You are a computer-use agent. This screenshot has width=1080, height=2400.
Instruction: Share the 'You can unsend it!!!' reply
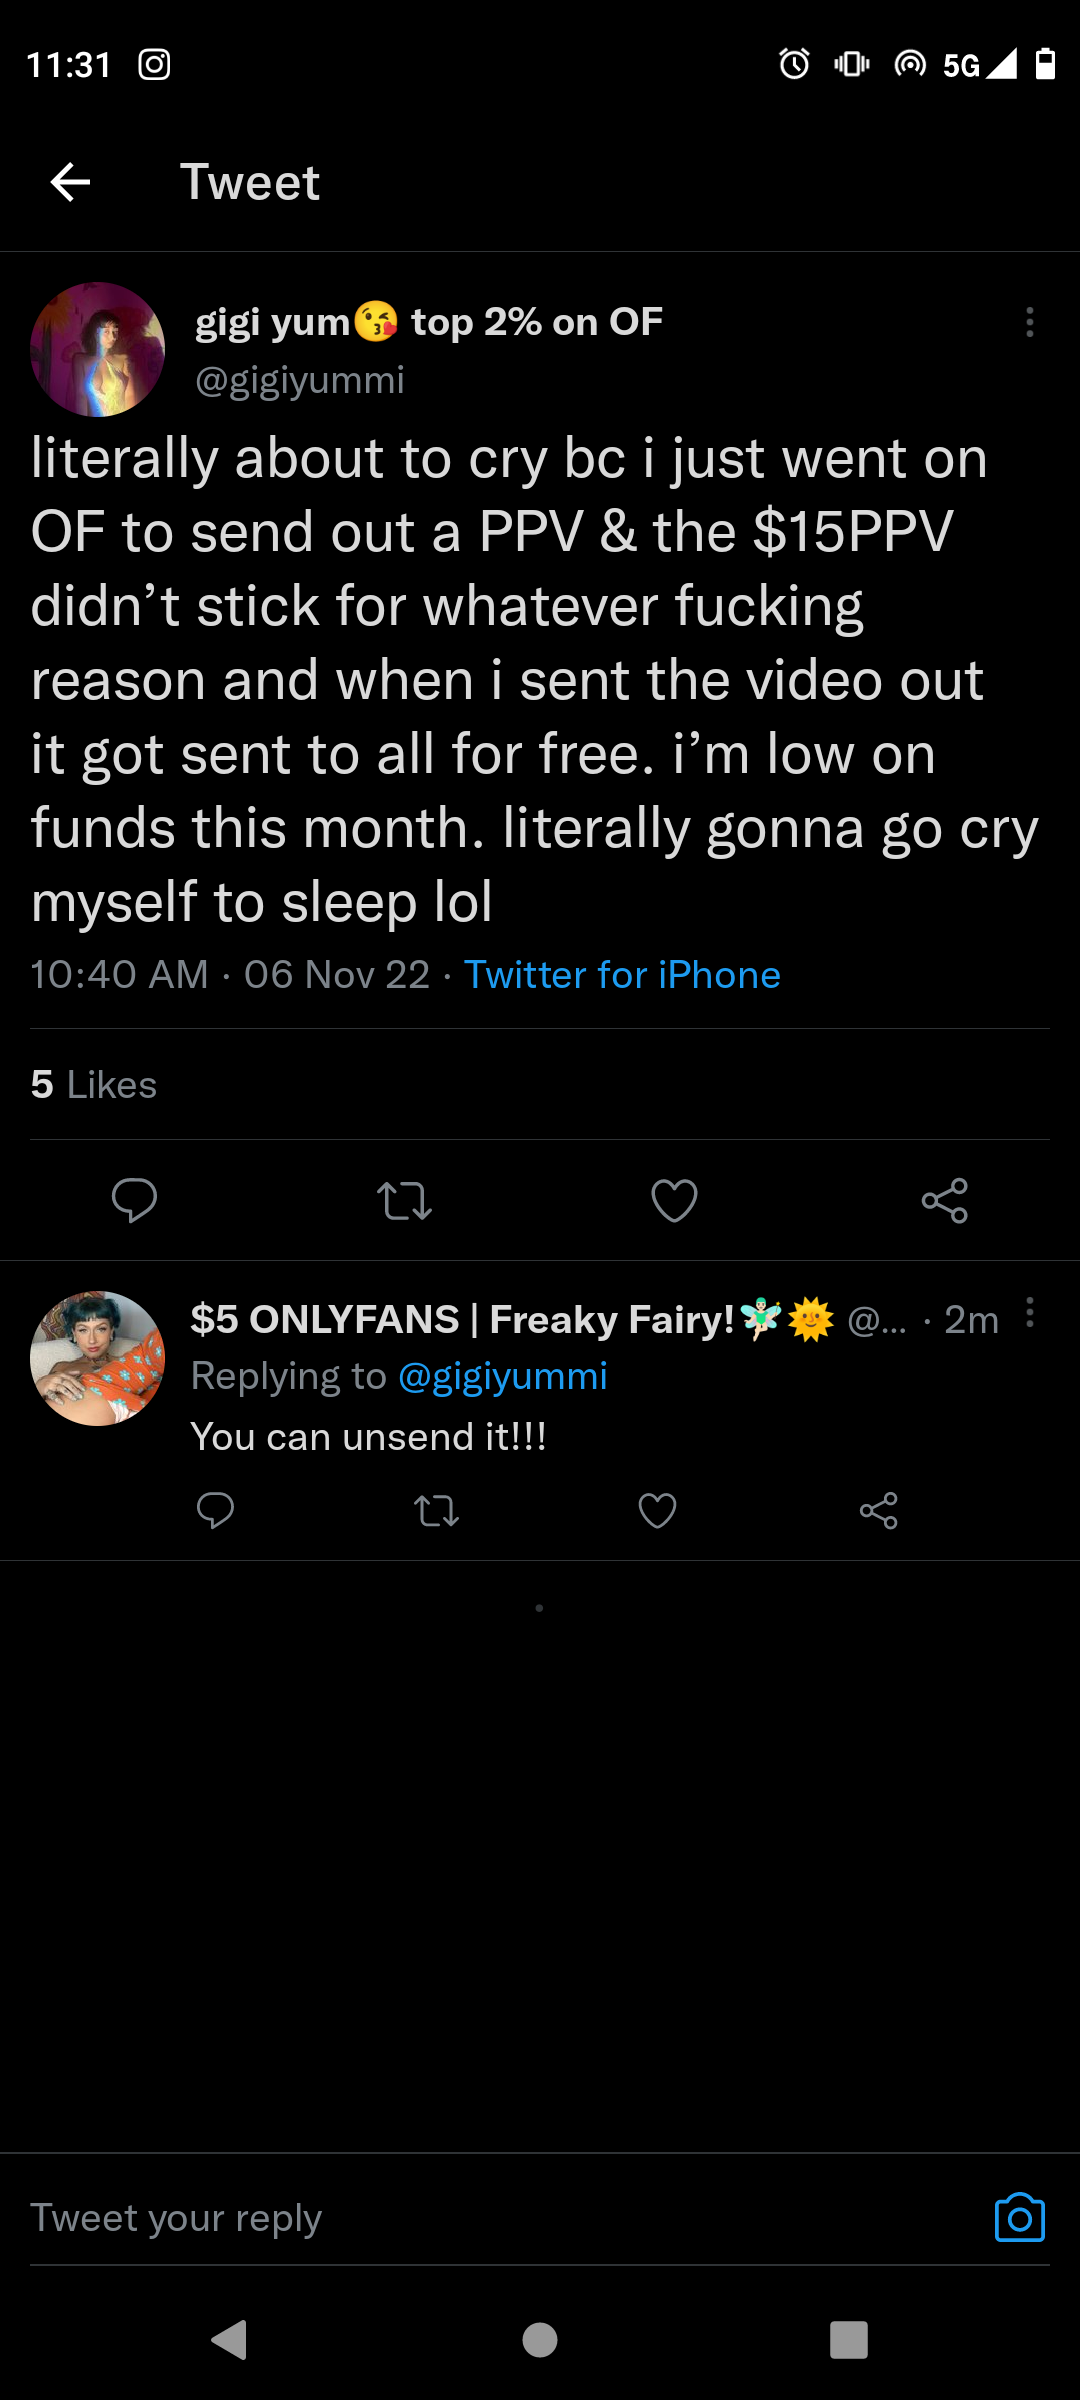(x=878, y=1510)
